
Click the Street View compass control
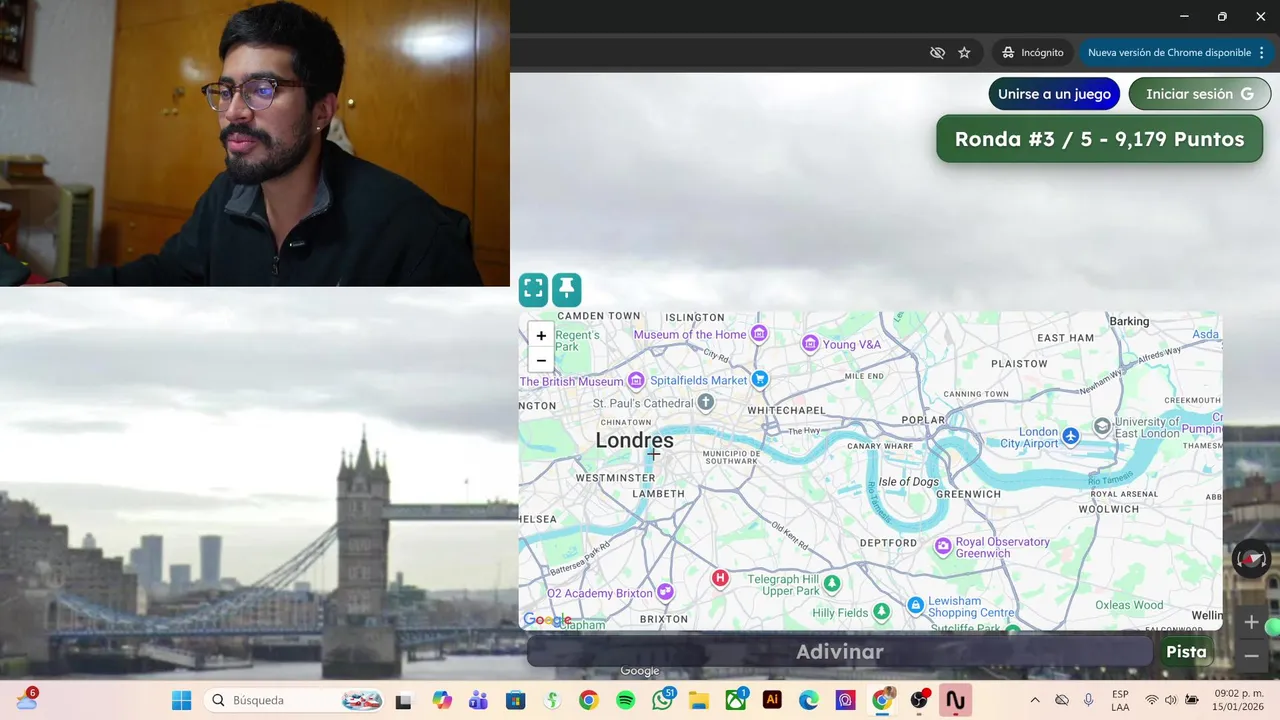(1251, 558)
